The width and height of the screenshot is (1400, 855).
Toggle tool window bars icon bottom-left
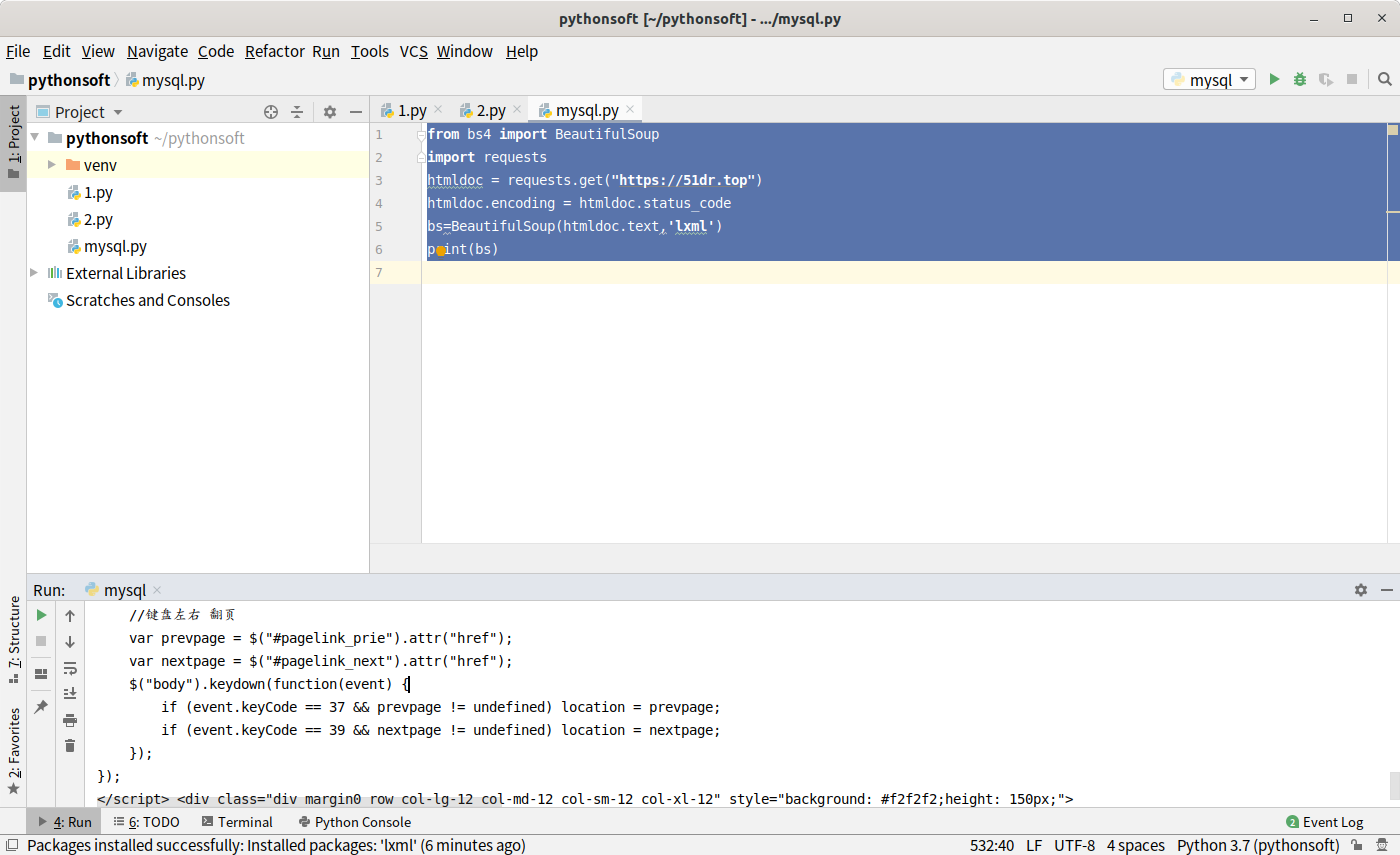pyautogui.click(x=12, y=845)
